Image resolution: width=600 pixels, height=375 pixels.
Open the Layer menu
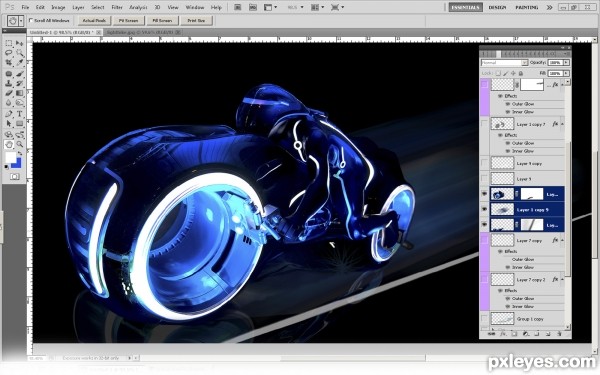click(x=78, y=7)
